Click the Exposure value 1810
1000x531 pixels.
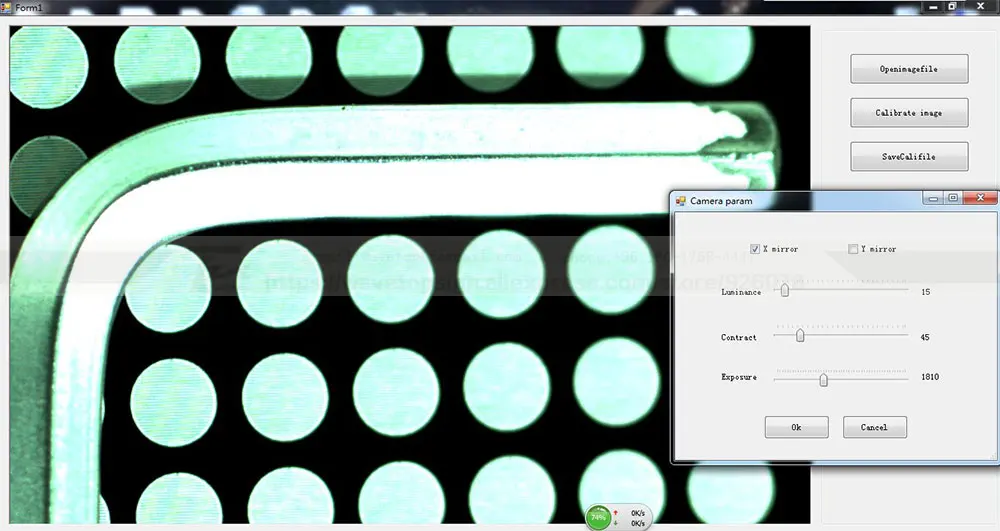tap(930, 377)
